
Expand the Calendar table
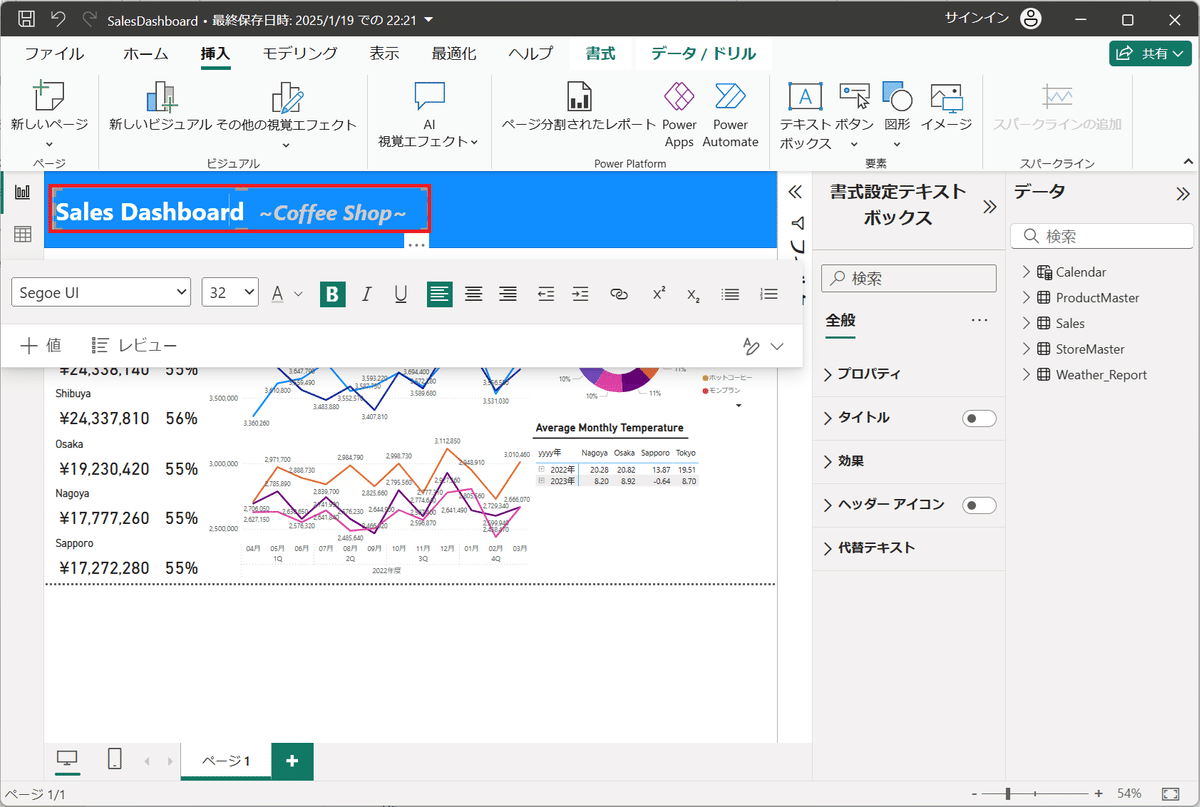click(1027, 272)
